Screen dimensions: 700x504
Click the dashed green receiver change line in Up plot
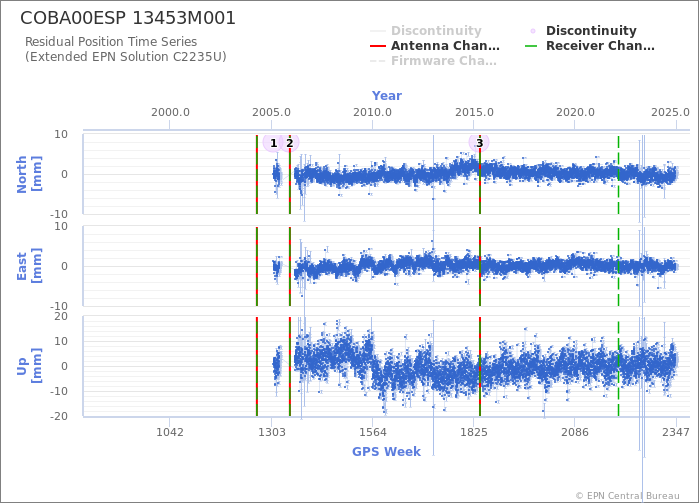[618, 367]
